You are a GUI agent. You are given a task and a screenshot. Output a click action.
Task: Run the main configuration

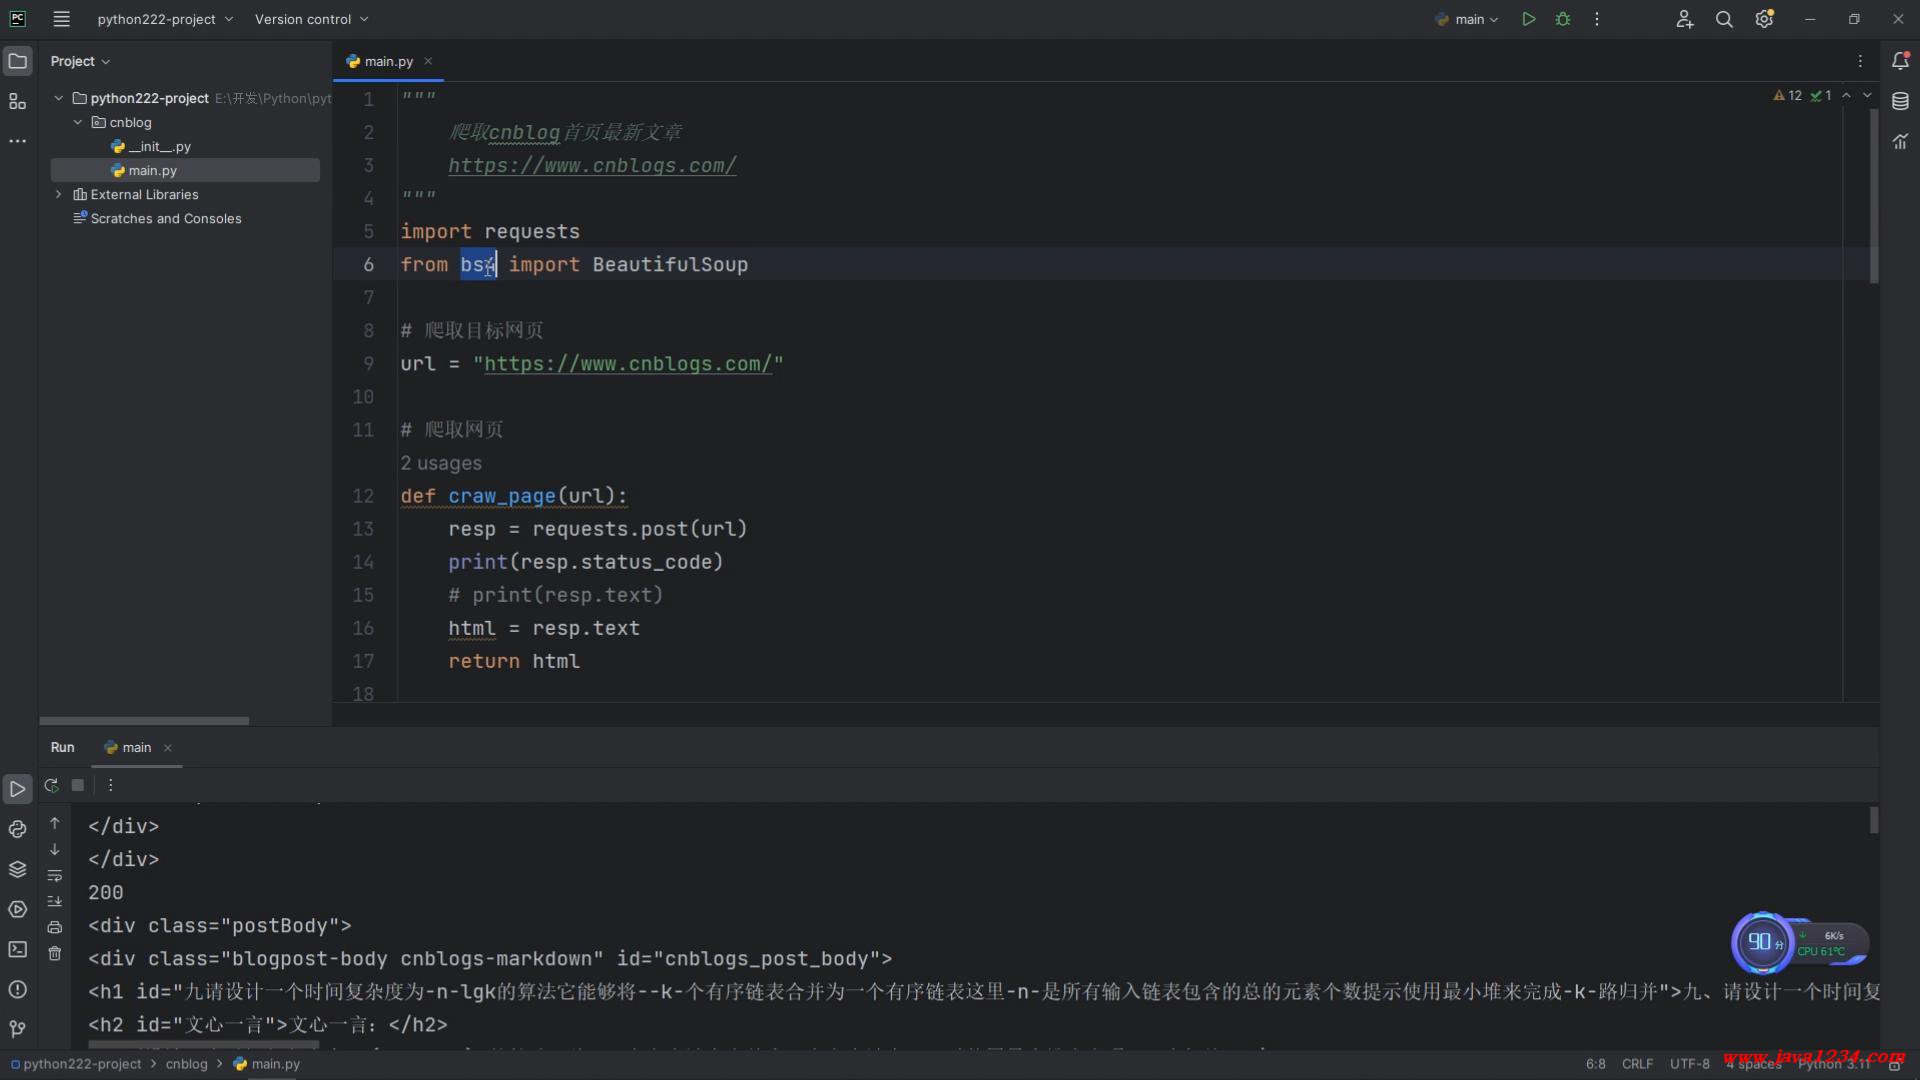point(1528,19)
